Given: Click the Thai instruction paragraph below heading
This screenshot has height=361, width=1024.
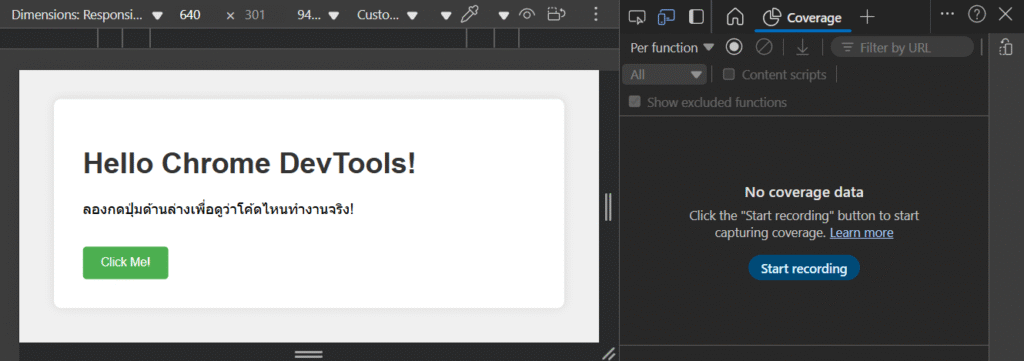Looking at the screenshot, I should 218,210.
